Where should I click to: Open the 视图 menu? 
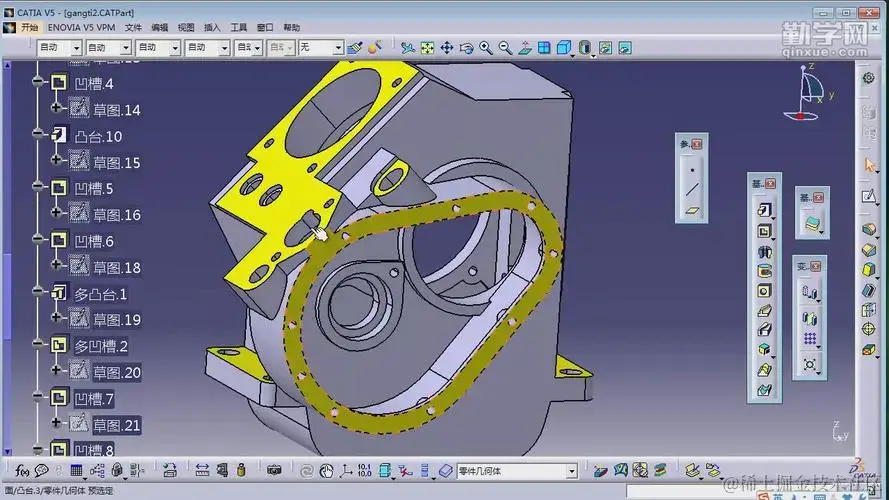coord(186,27)
